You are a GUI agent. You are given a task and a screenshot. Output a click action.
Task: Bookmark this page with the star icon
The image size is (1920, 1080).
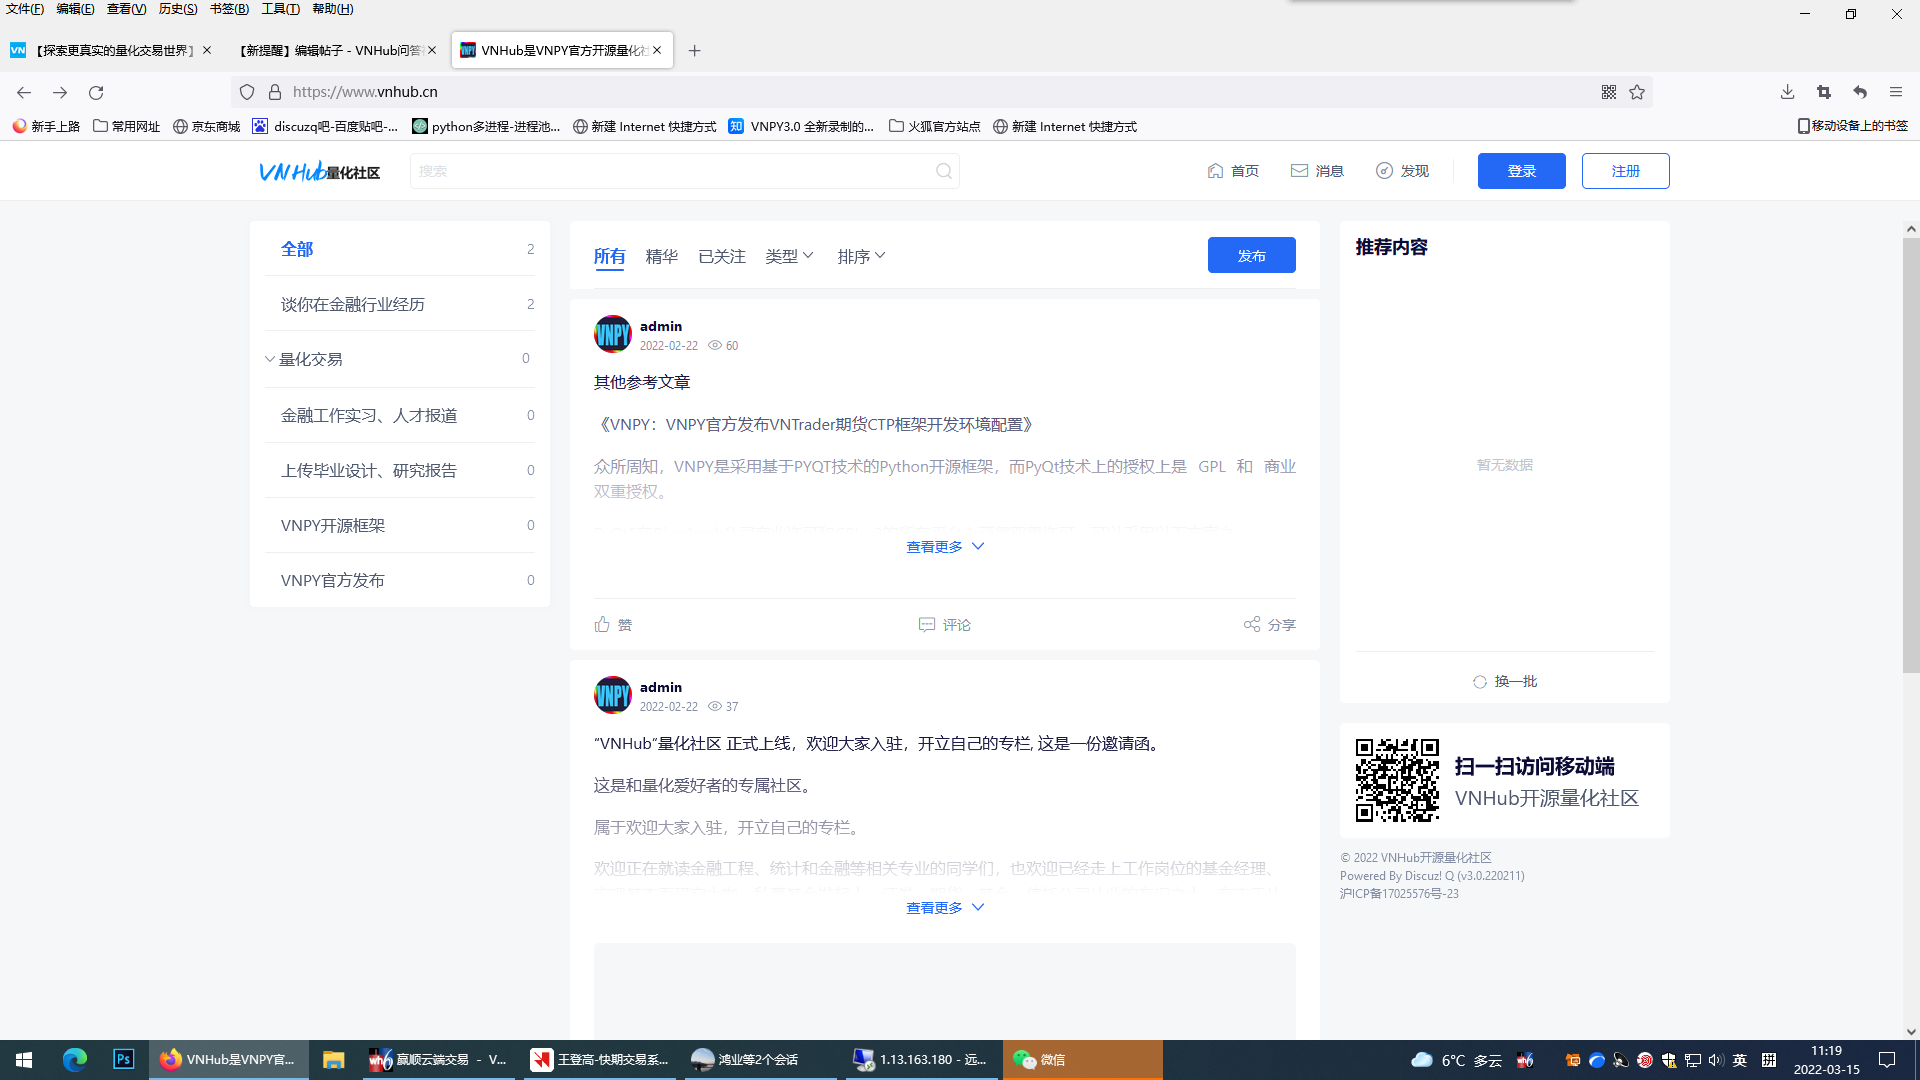pyautogui.click(x=1637, y=92)
